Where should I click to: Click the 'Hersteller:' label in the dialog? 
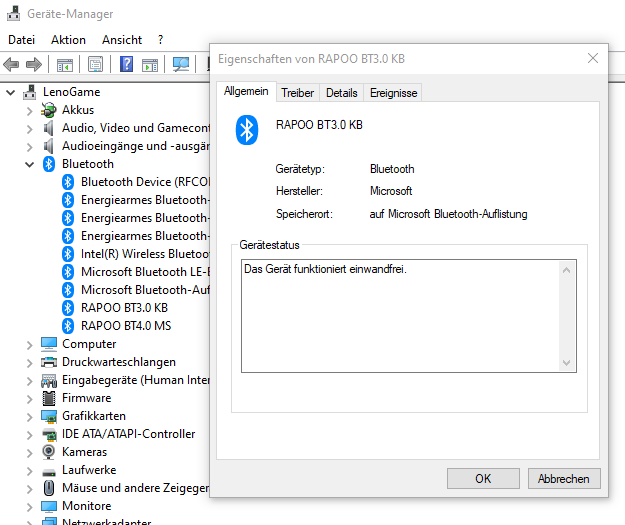(x=299, y=191)
